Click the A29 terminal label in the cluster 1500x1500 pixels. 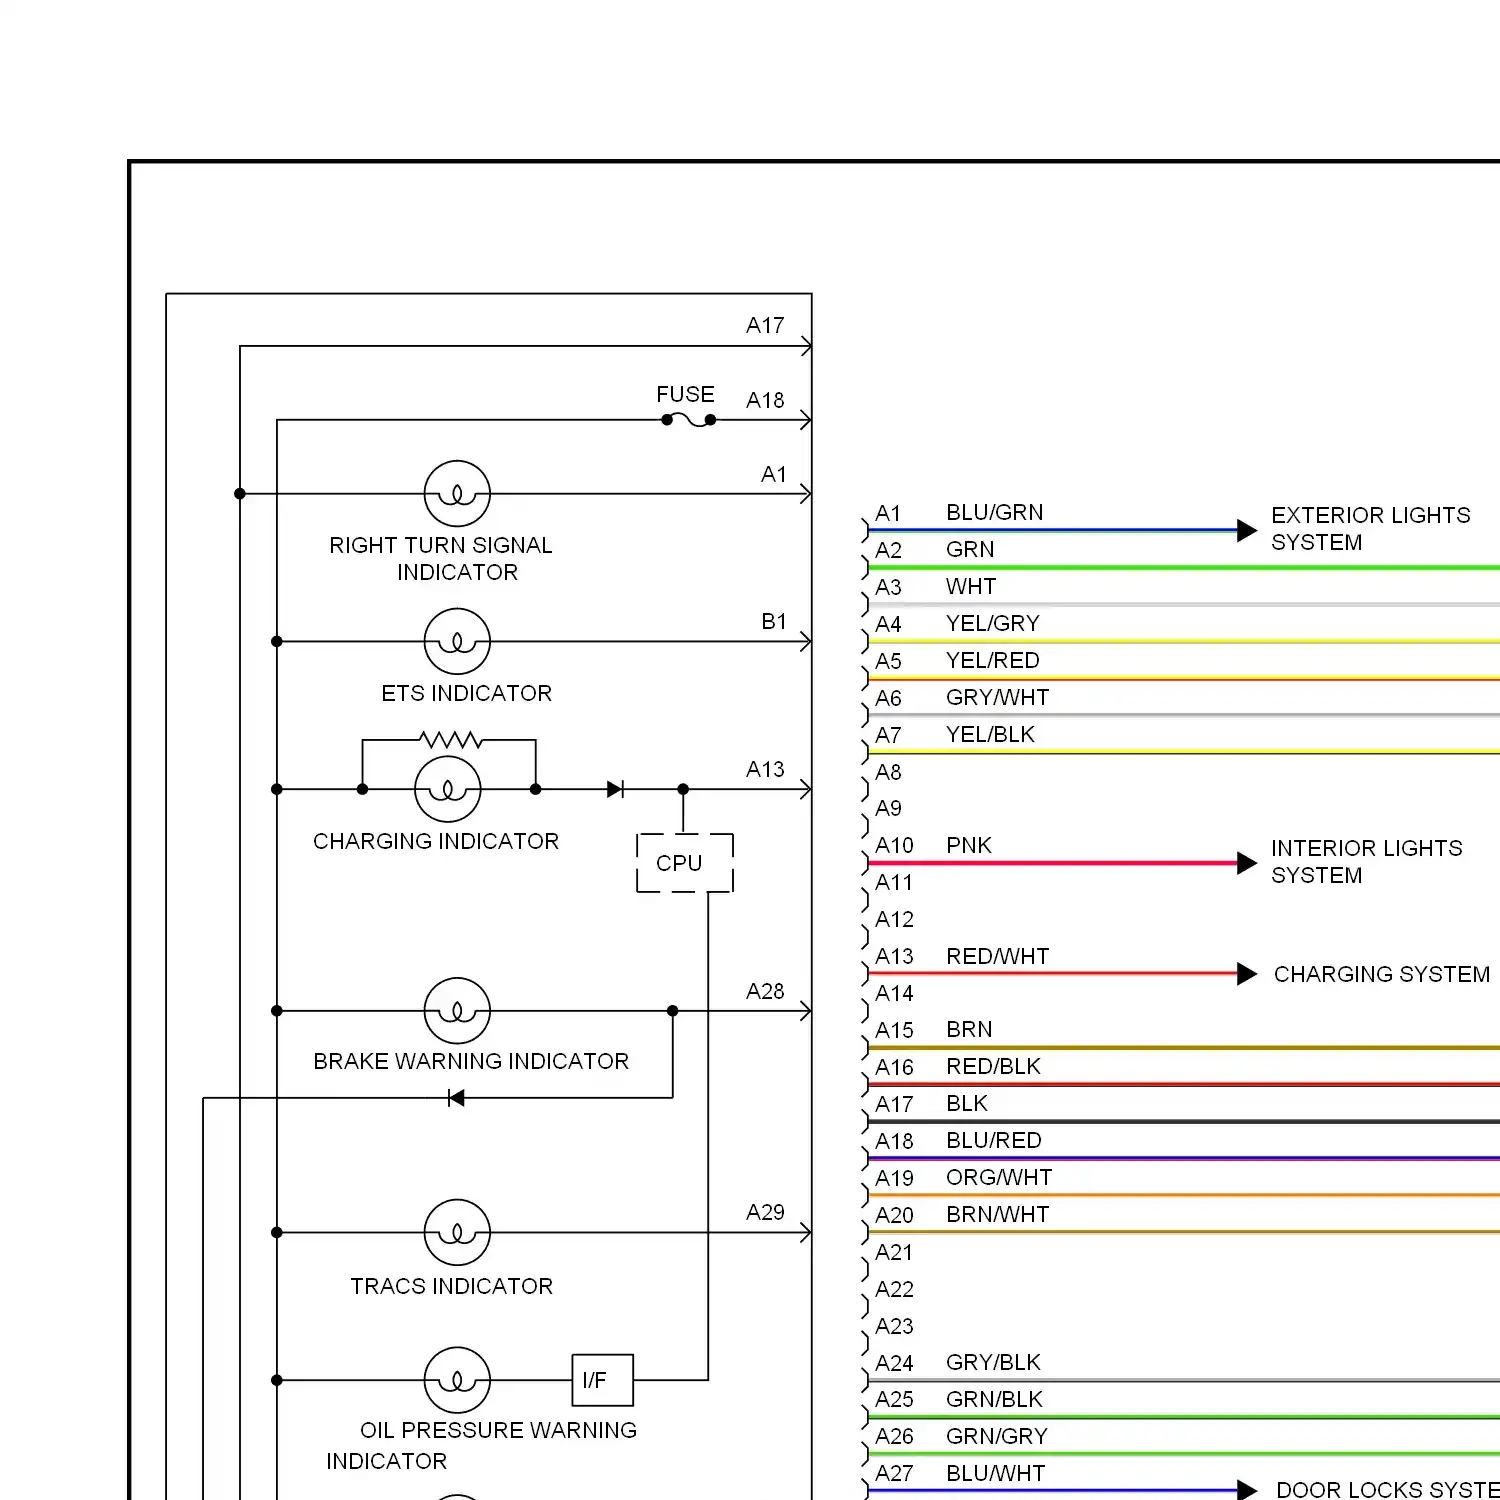765,1212
